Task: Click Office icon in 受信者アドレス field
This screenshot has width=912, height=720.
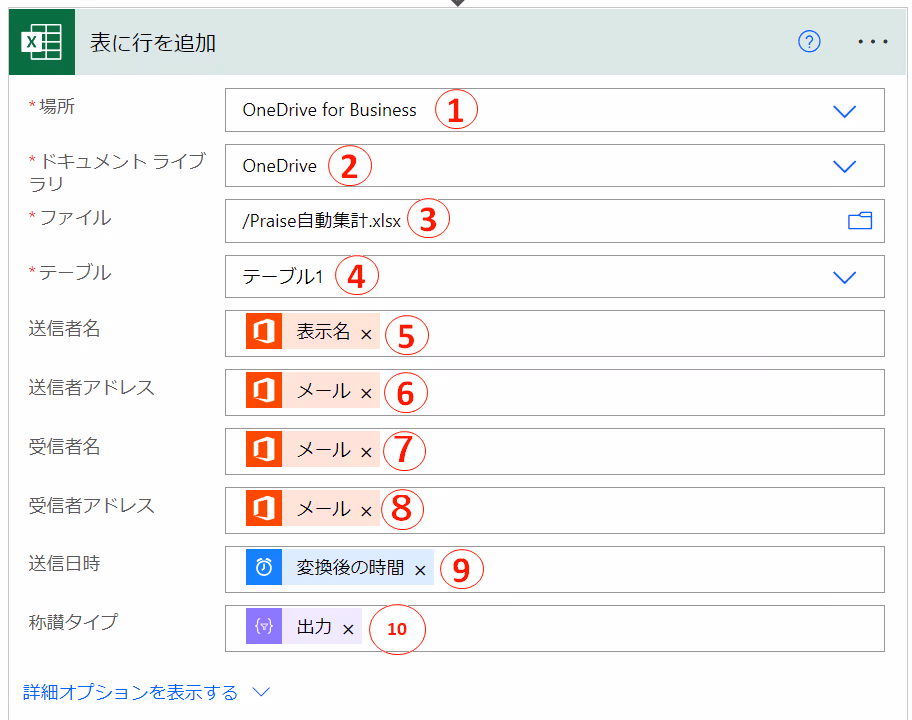Action: 264,508
